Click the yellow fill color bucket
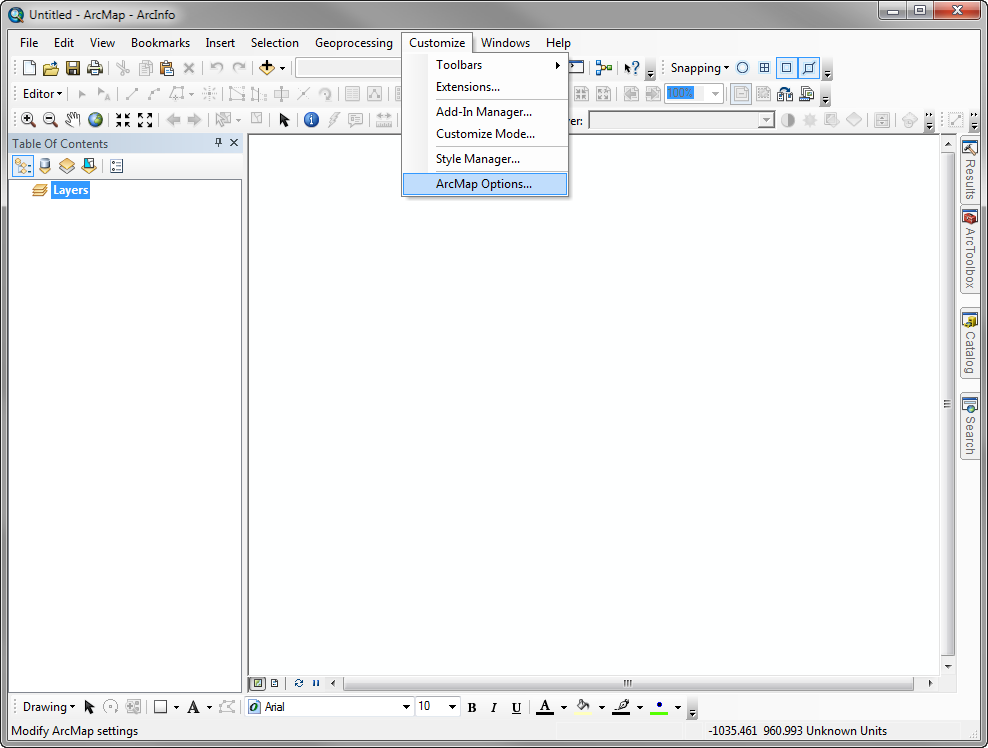This screenshot has height=748, width=988. 584,707
